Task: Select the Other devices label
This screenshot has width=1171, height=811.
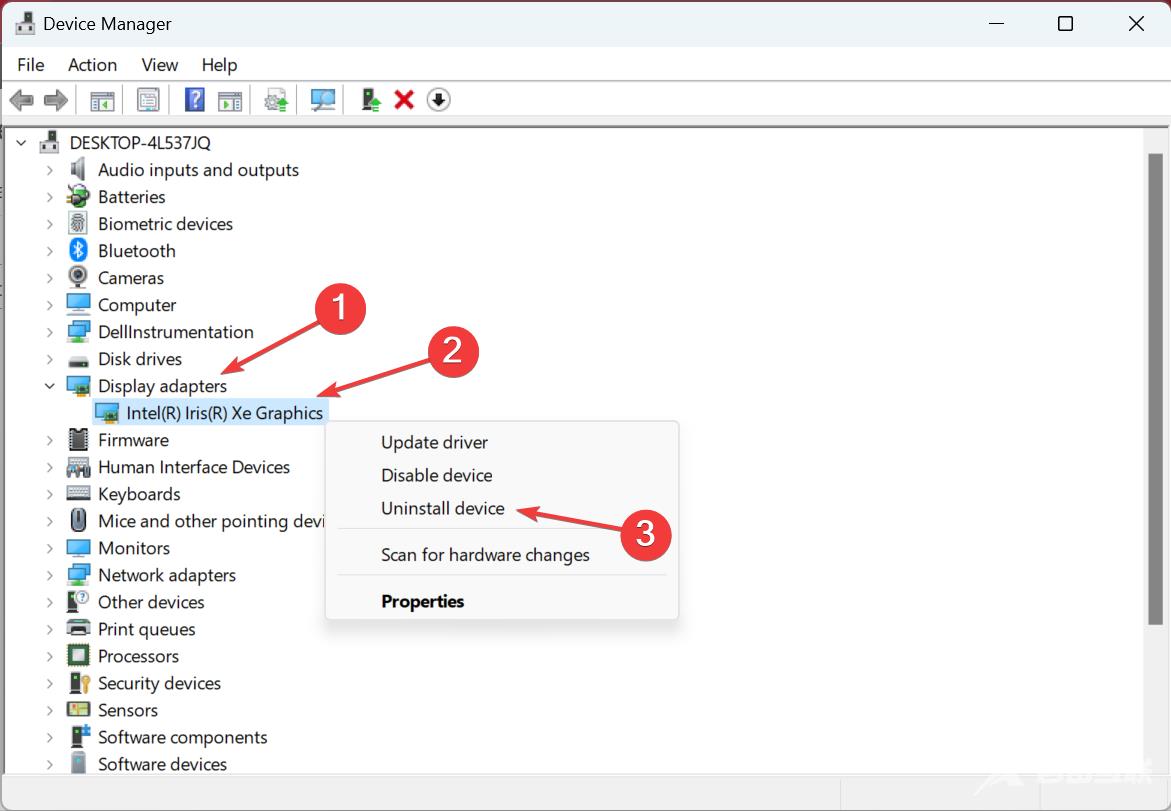Action: pyautogui.click(x=151, y=602)
